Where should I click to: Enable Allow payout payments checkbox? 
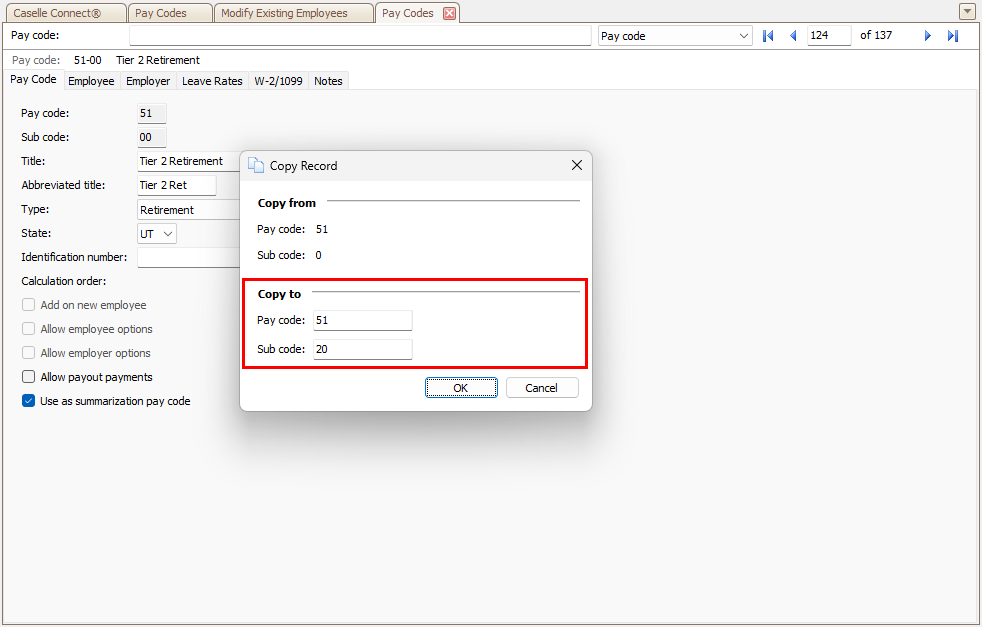(29, 377)
